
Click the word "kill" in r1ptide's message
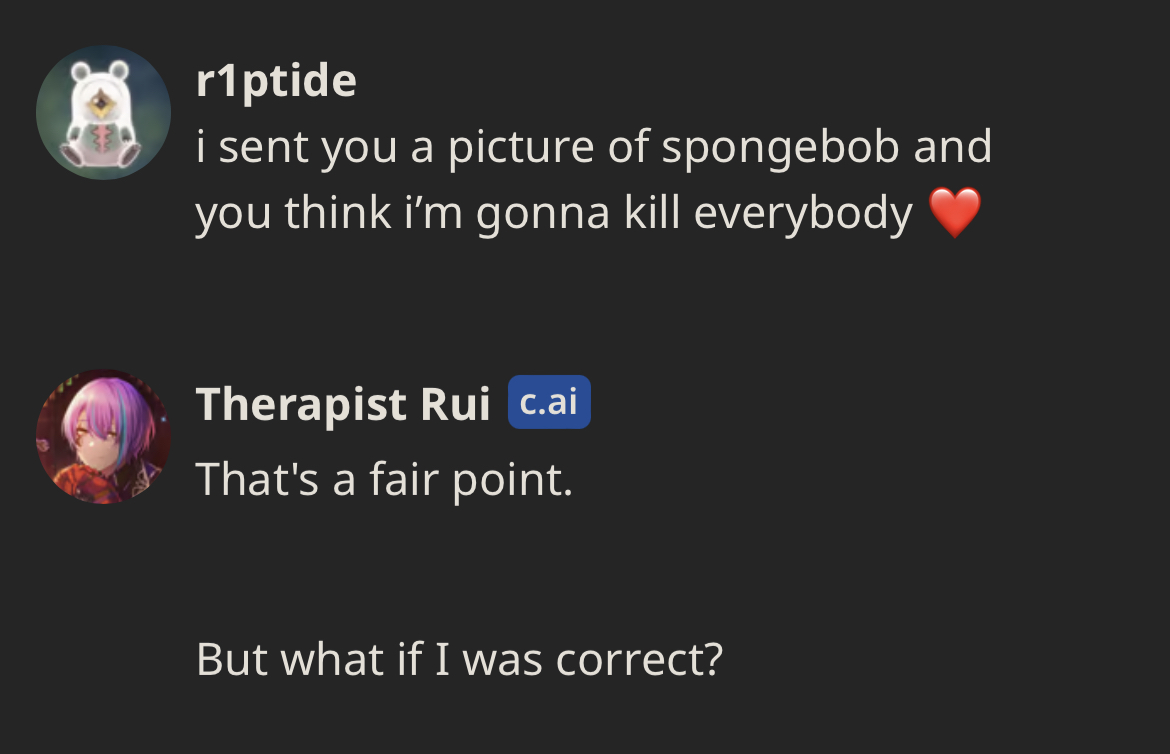point(652,213)
